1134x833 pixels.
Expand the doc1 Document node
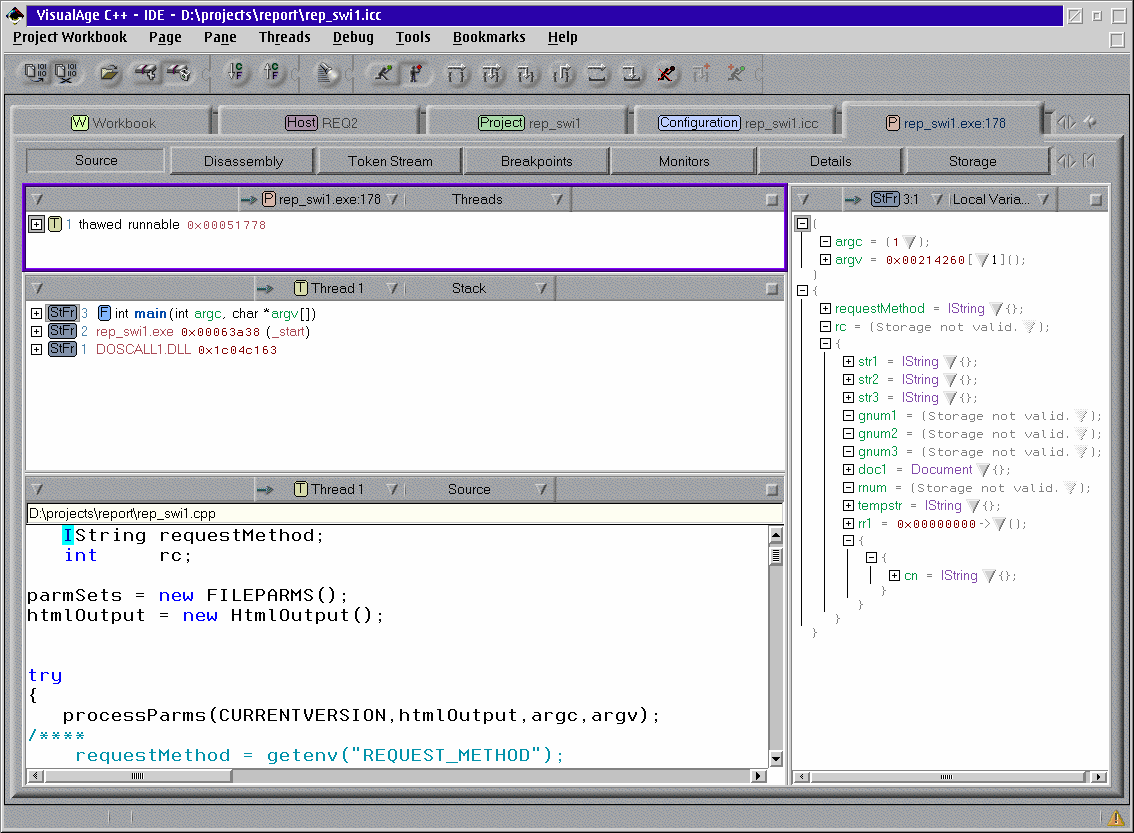pos(848,469)
